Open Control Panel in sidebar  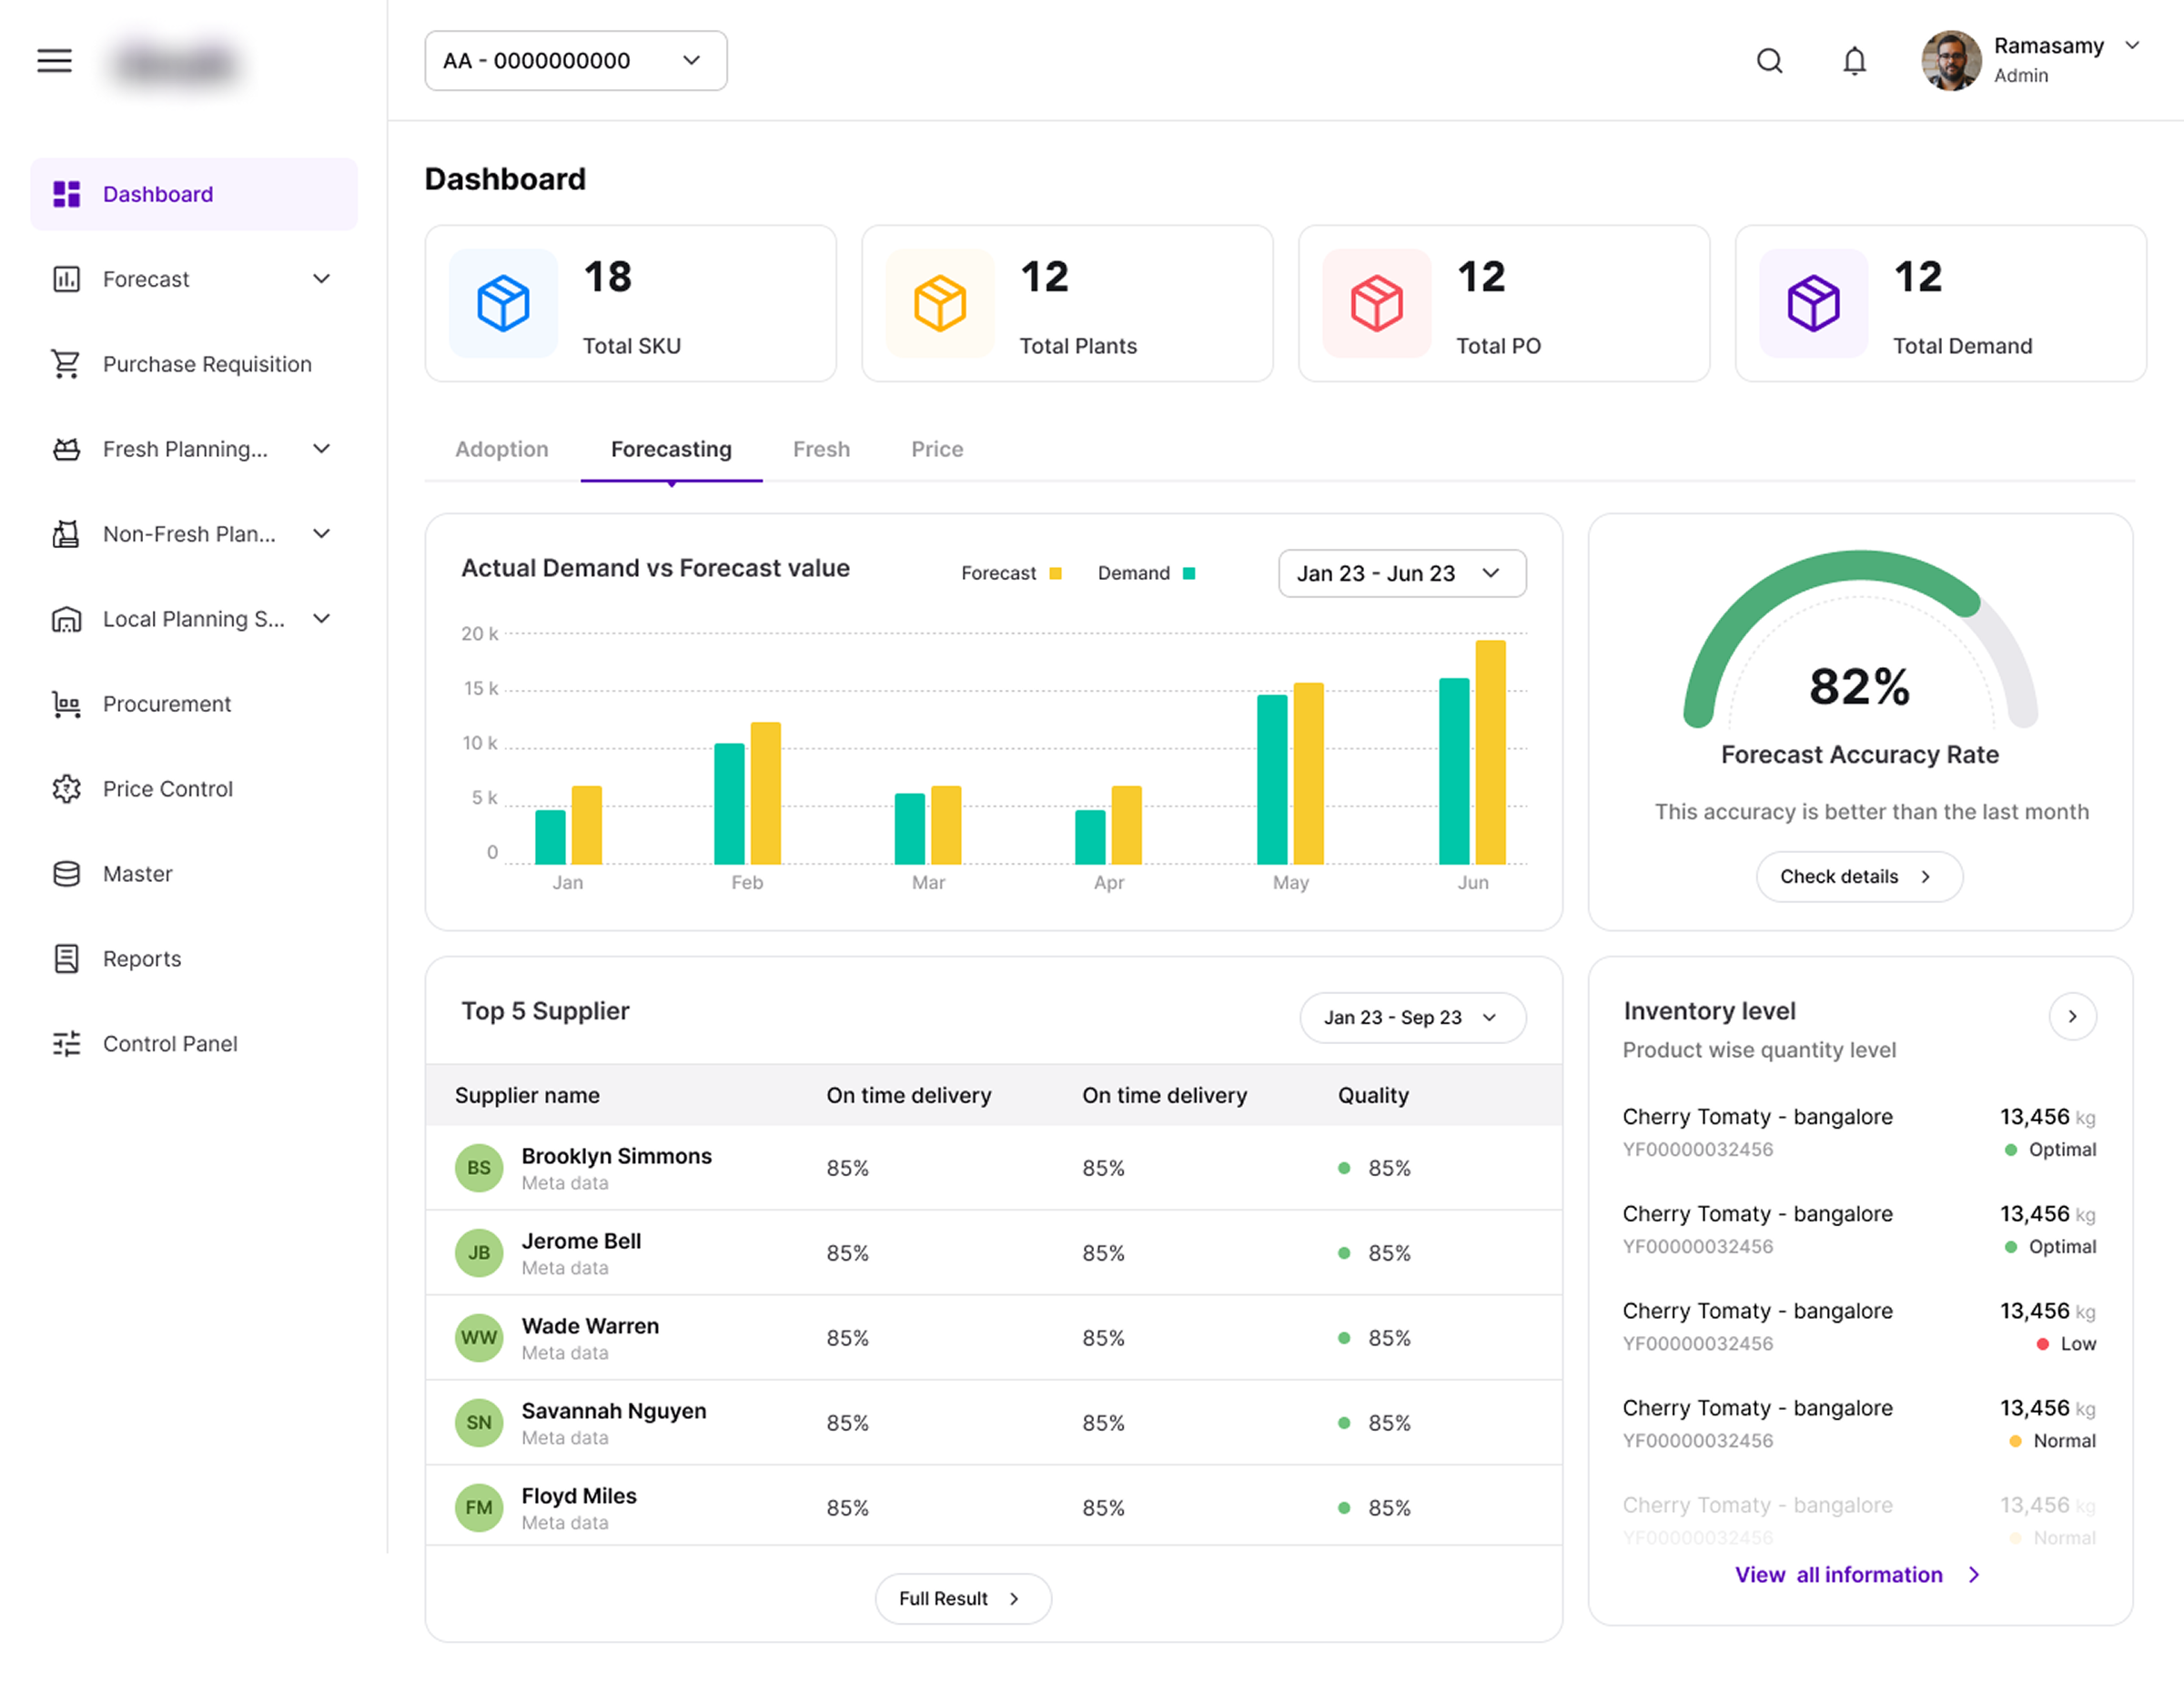point(194,1044)
